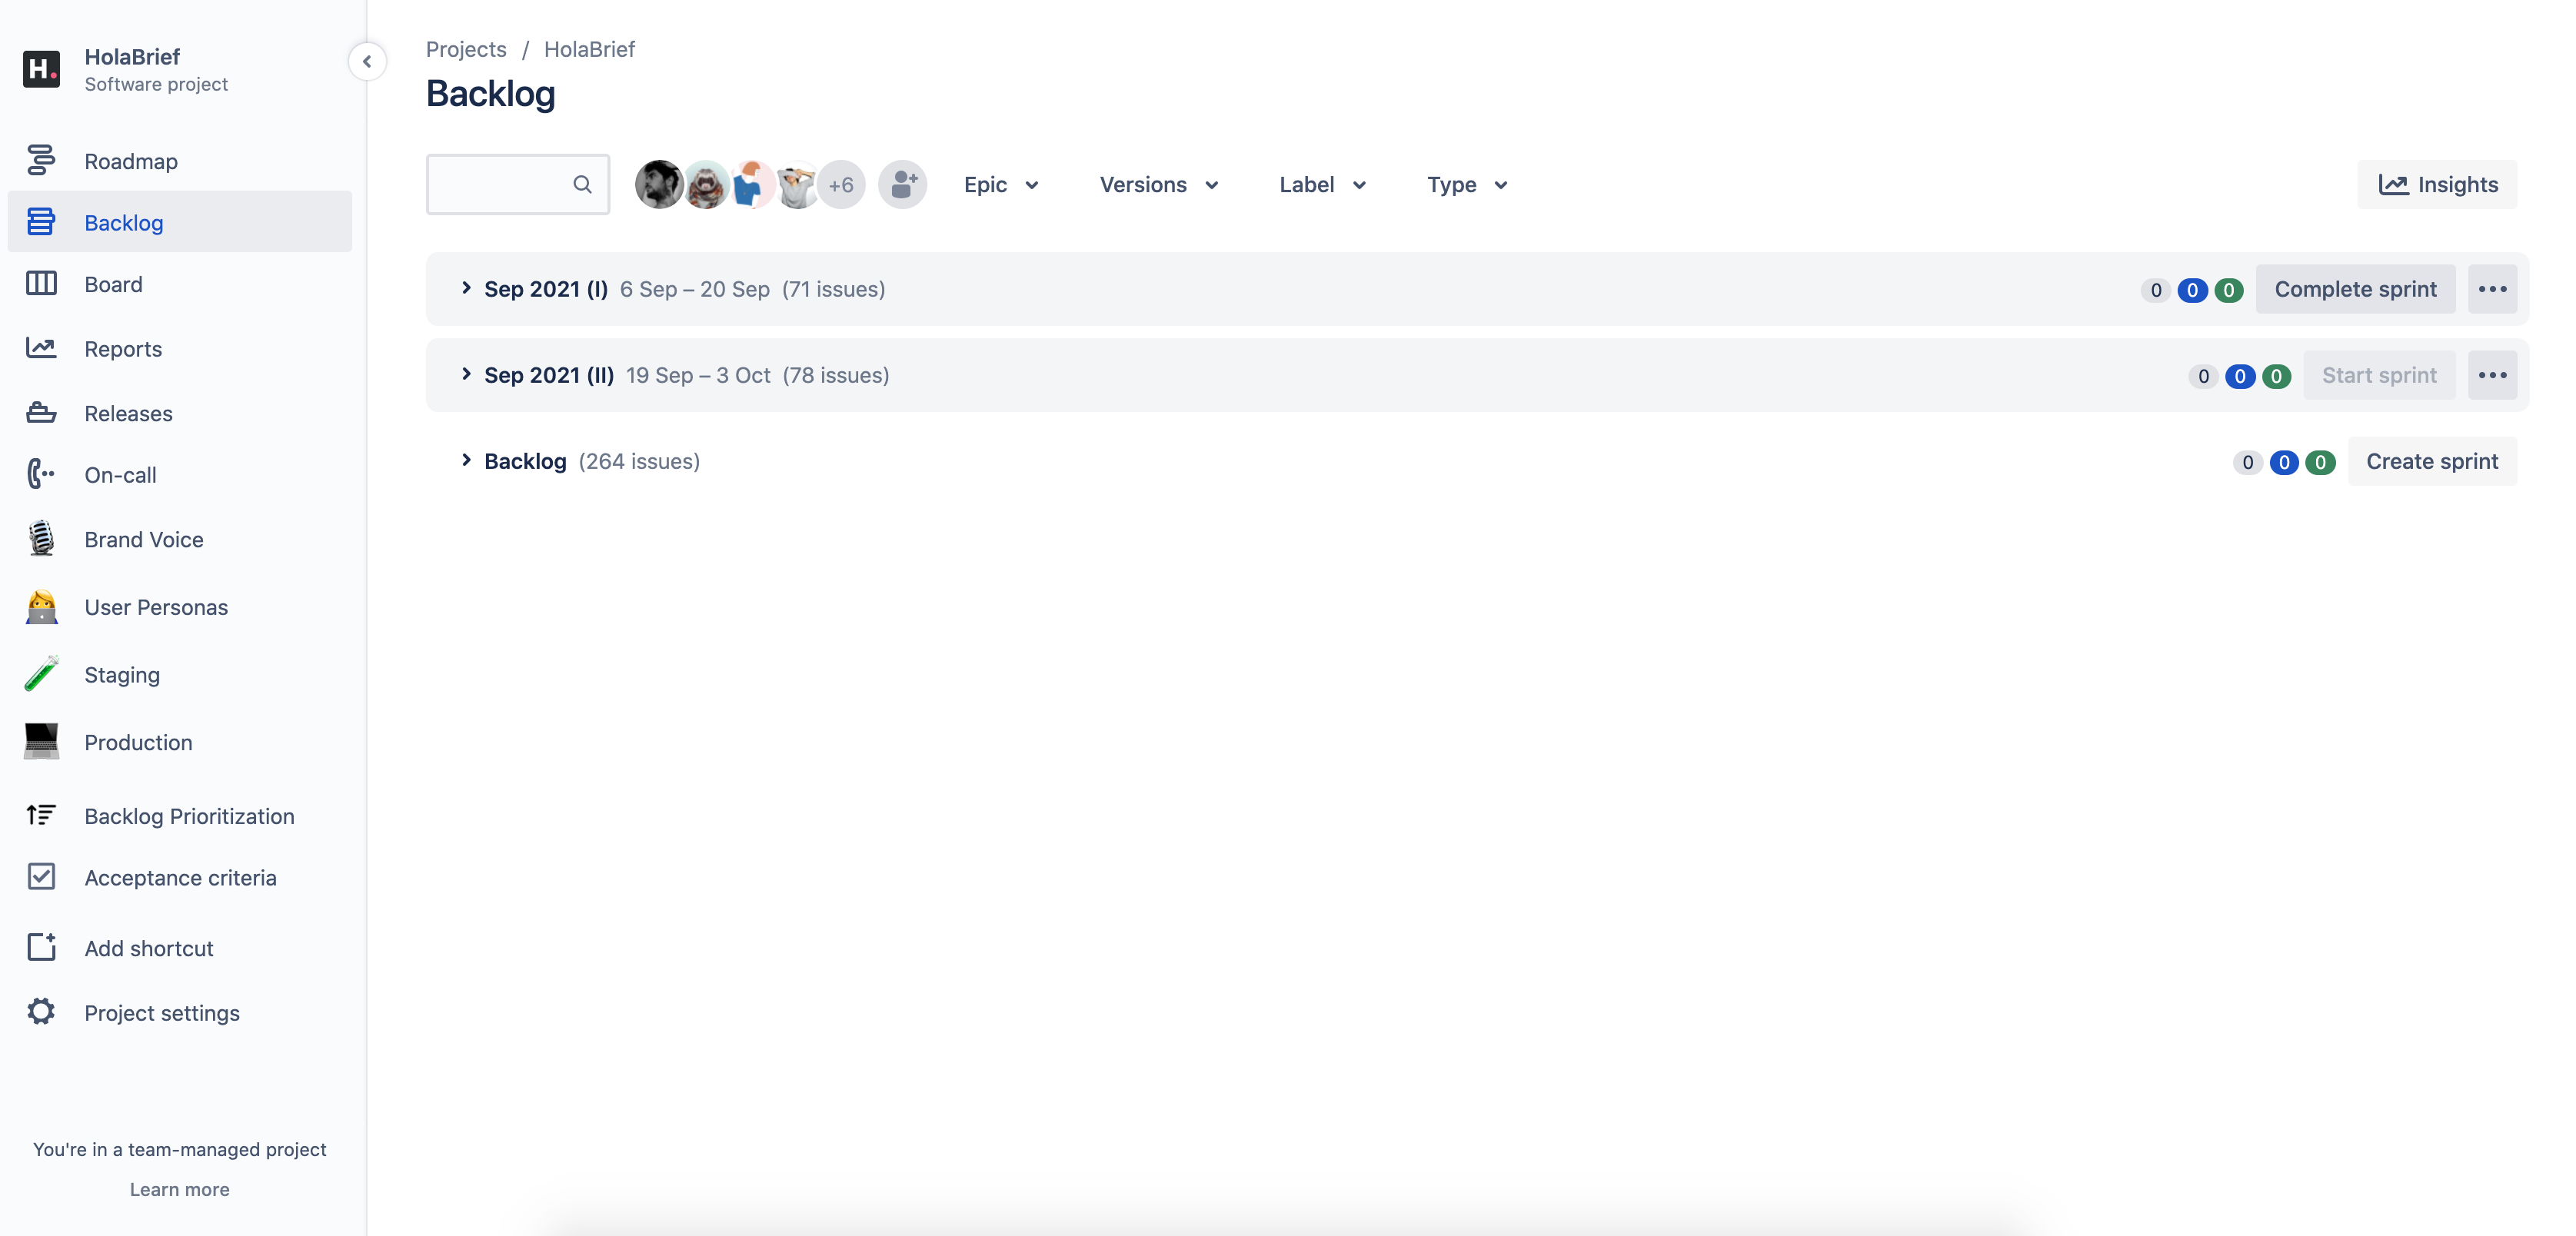2576x1236 pixels.
Task: Click the search magnifier icon
Action: coord(582,184)
